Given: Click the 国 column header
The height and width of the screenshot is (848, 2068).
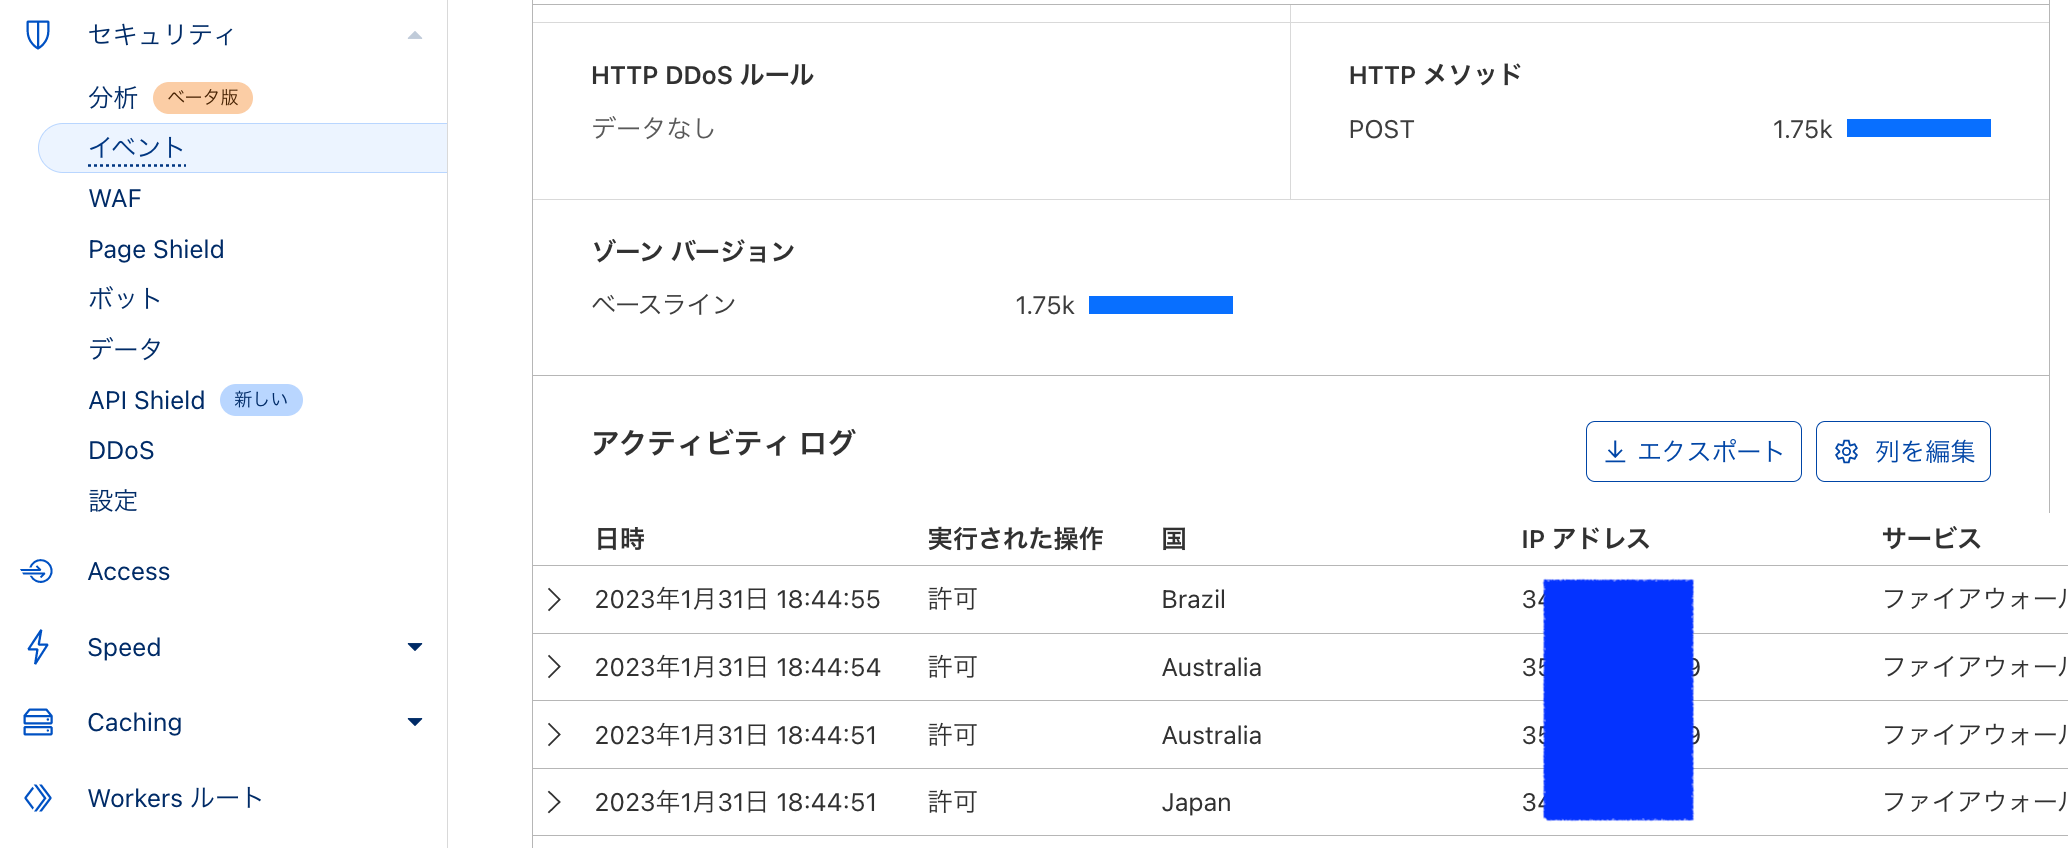Looking at the screenshot, I should [1174, 539].
